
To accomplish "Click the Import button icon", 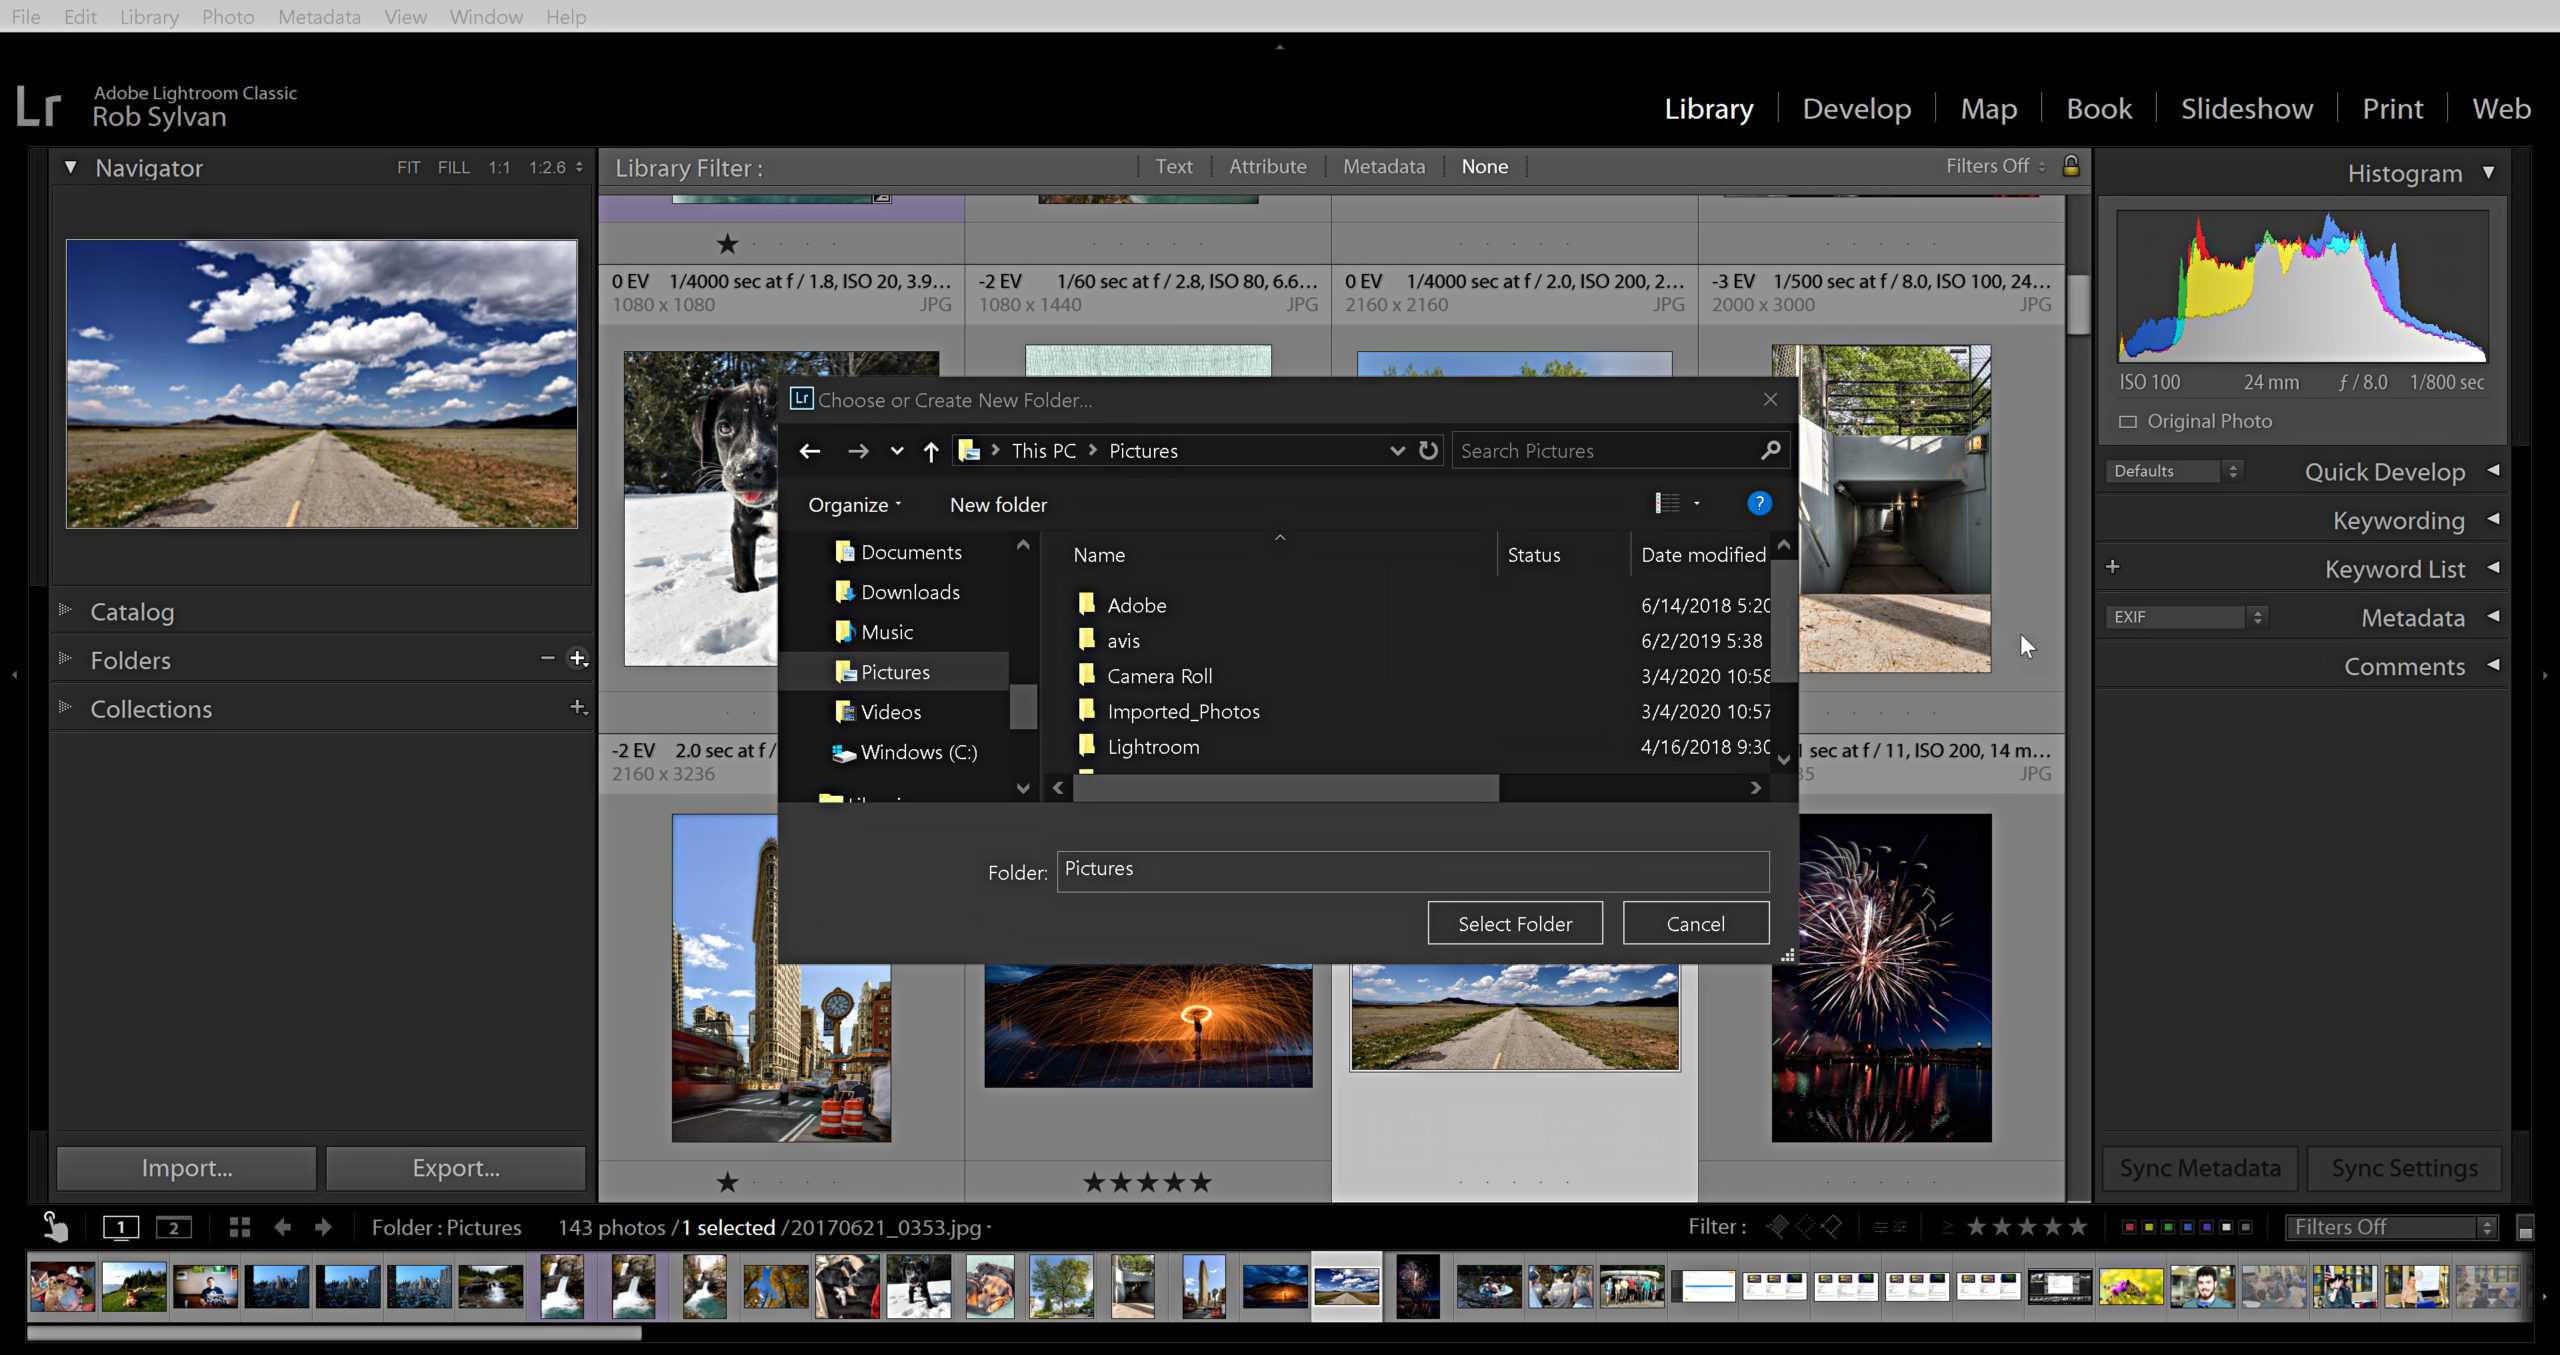I will click(185, 1169).
